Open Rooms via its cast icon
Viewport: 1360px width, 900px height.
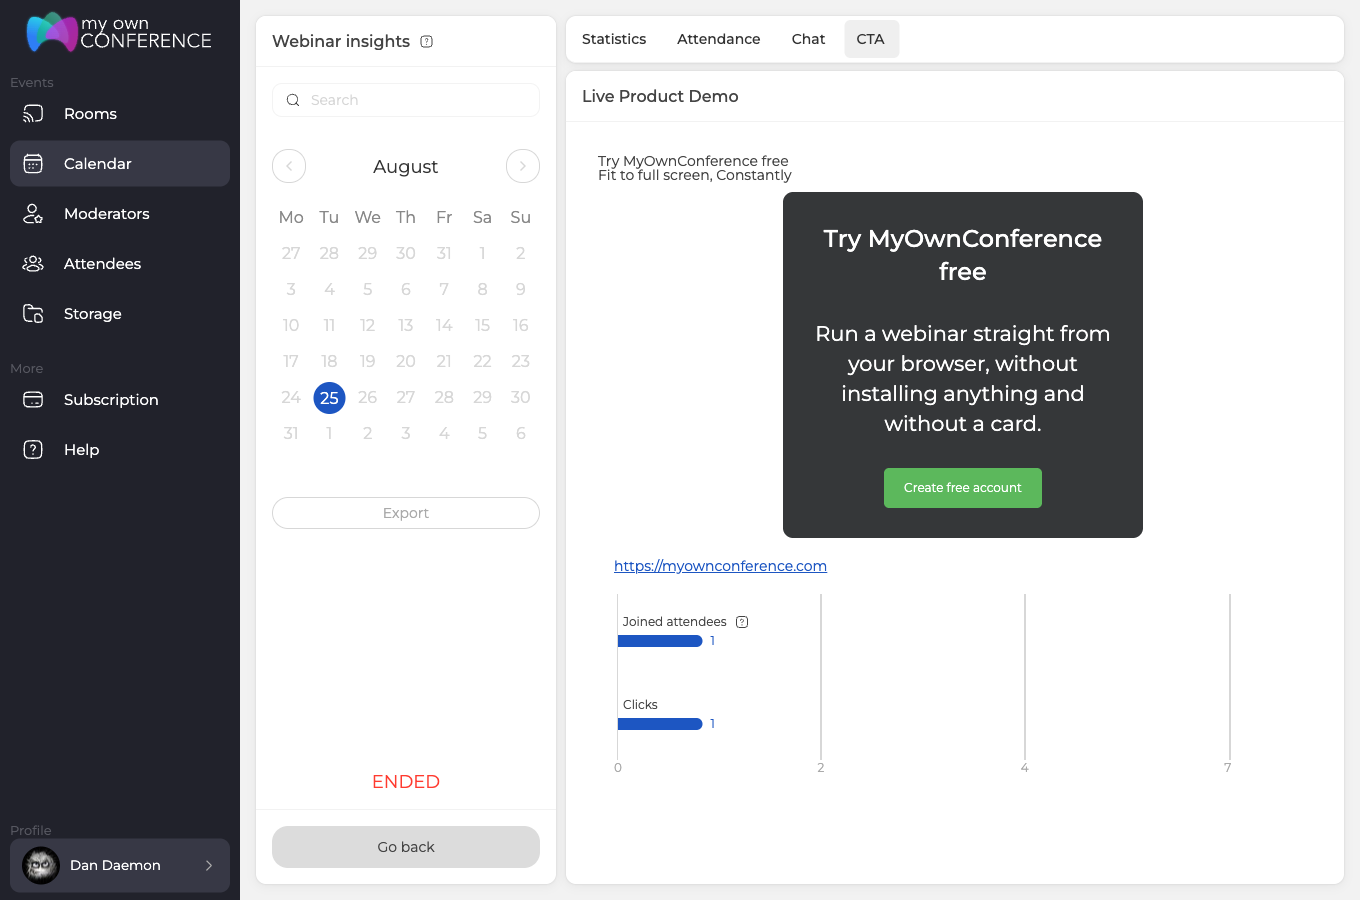[33, 114]
